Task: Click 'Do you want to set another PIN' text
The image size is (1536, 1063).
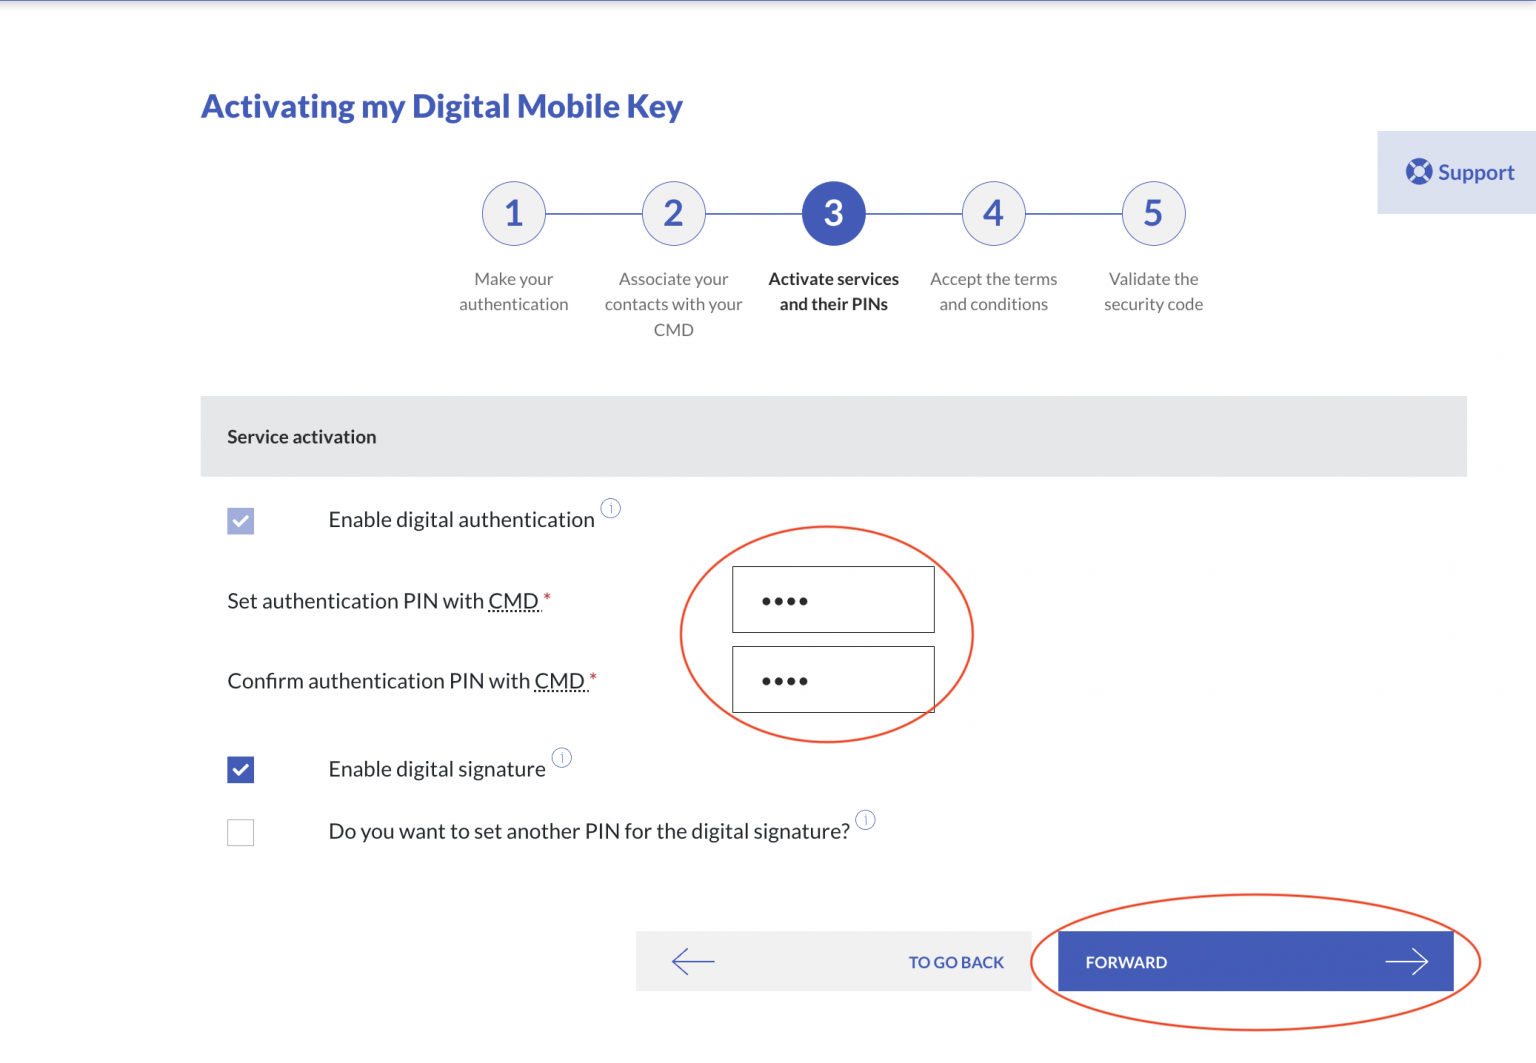Action: (589, 832)
